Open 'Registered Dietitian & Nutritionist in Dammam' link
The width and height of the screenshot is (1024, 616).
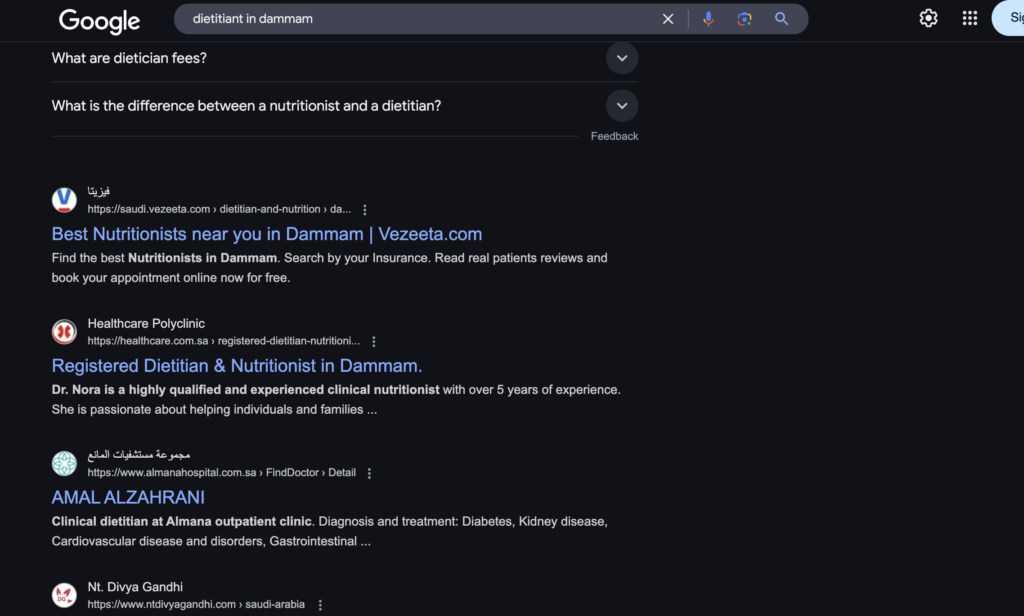(236, 366)
